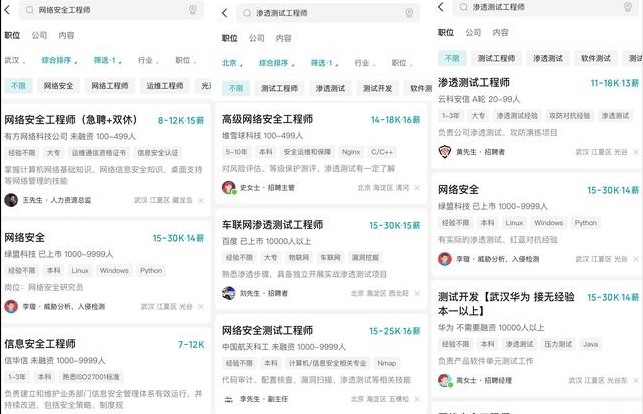Screen dimensions: 643x414
Task: Click the 15-25K·16薪 salary text
Action: click(394, 331)
